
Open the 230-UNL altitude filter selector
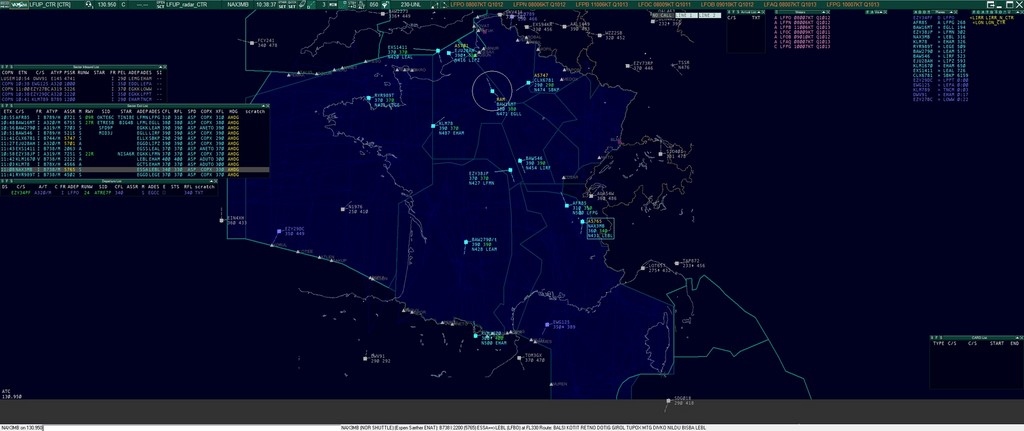pyautogui.click(x=410, y=4)
